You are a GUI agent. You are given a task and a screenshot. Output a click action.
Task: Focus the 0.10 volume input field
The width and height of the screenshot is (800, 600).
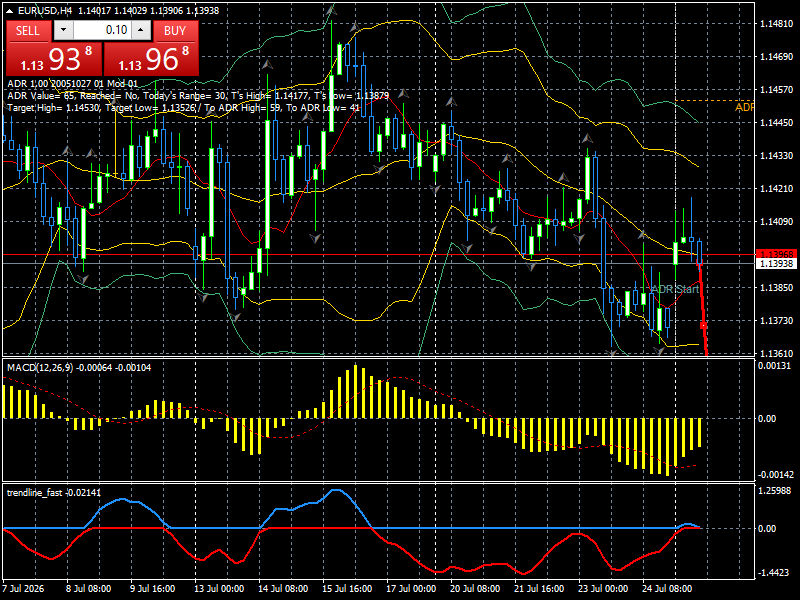coord(102,30)
